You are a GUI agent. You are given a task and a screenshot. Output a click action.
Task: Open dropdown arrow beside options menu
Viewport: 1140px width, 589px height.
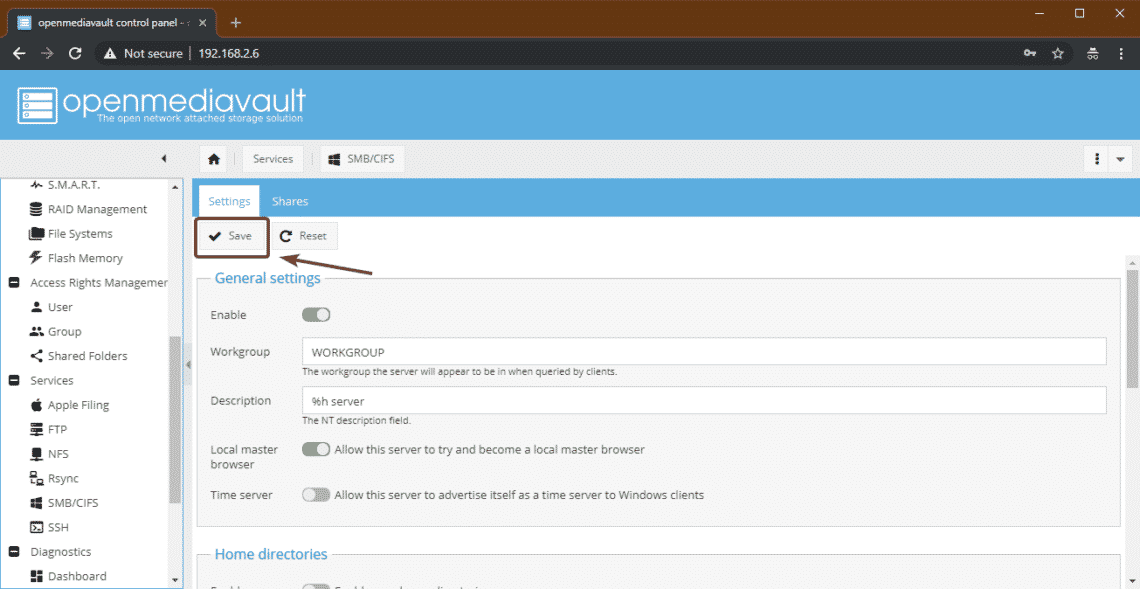click(x=1120, y=159)
